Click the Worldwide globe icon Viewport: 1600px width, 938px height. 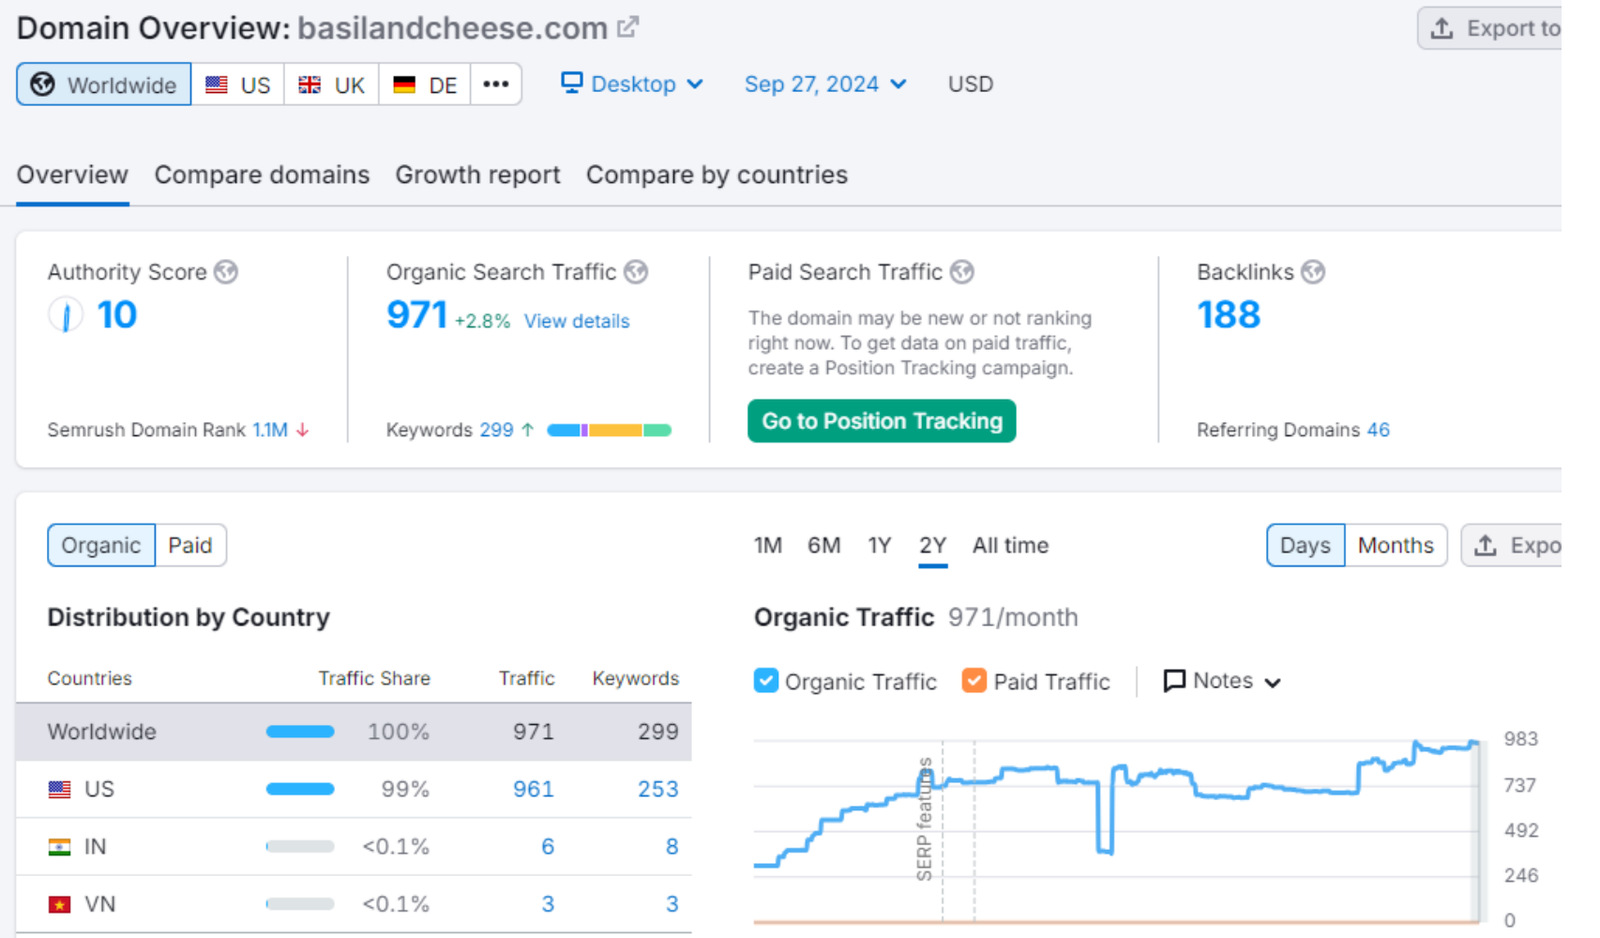[x=42, y=84]
